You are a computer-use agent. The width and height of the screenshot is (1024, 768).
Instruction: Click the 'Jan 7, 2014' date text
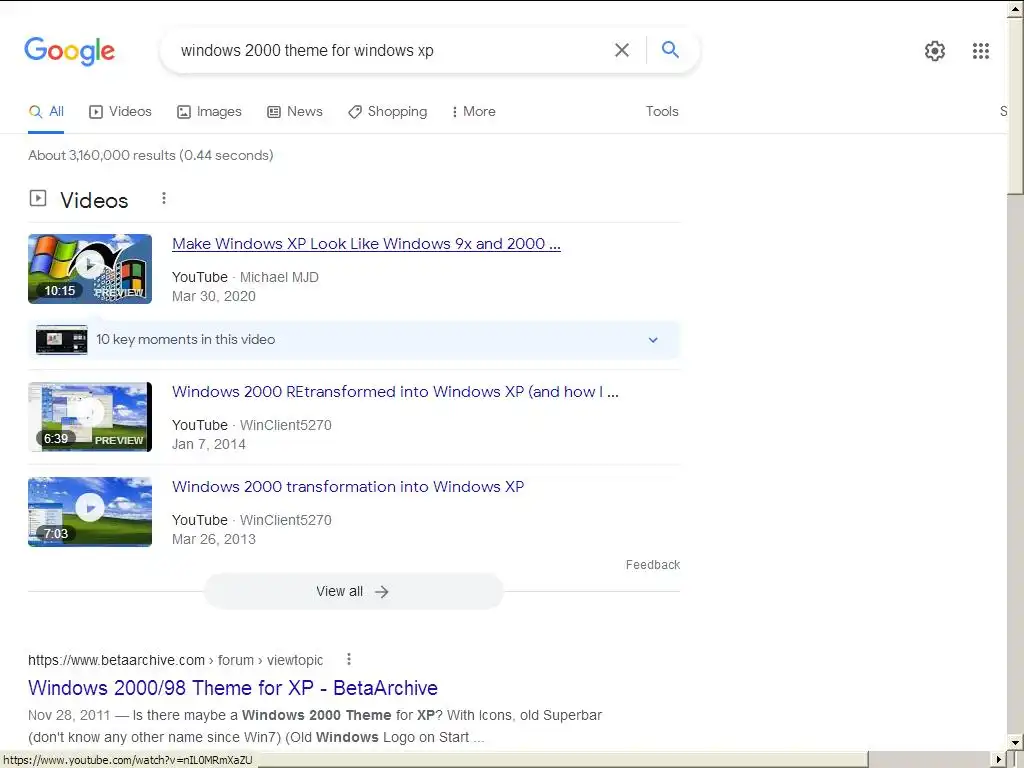click(x=208, y=445)
